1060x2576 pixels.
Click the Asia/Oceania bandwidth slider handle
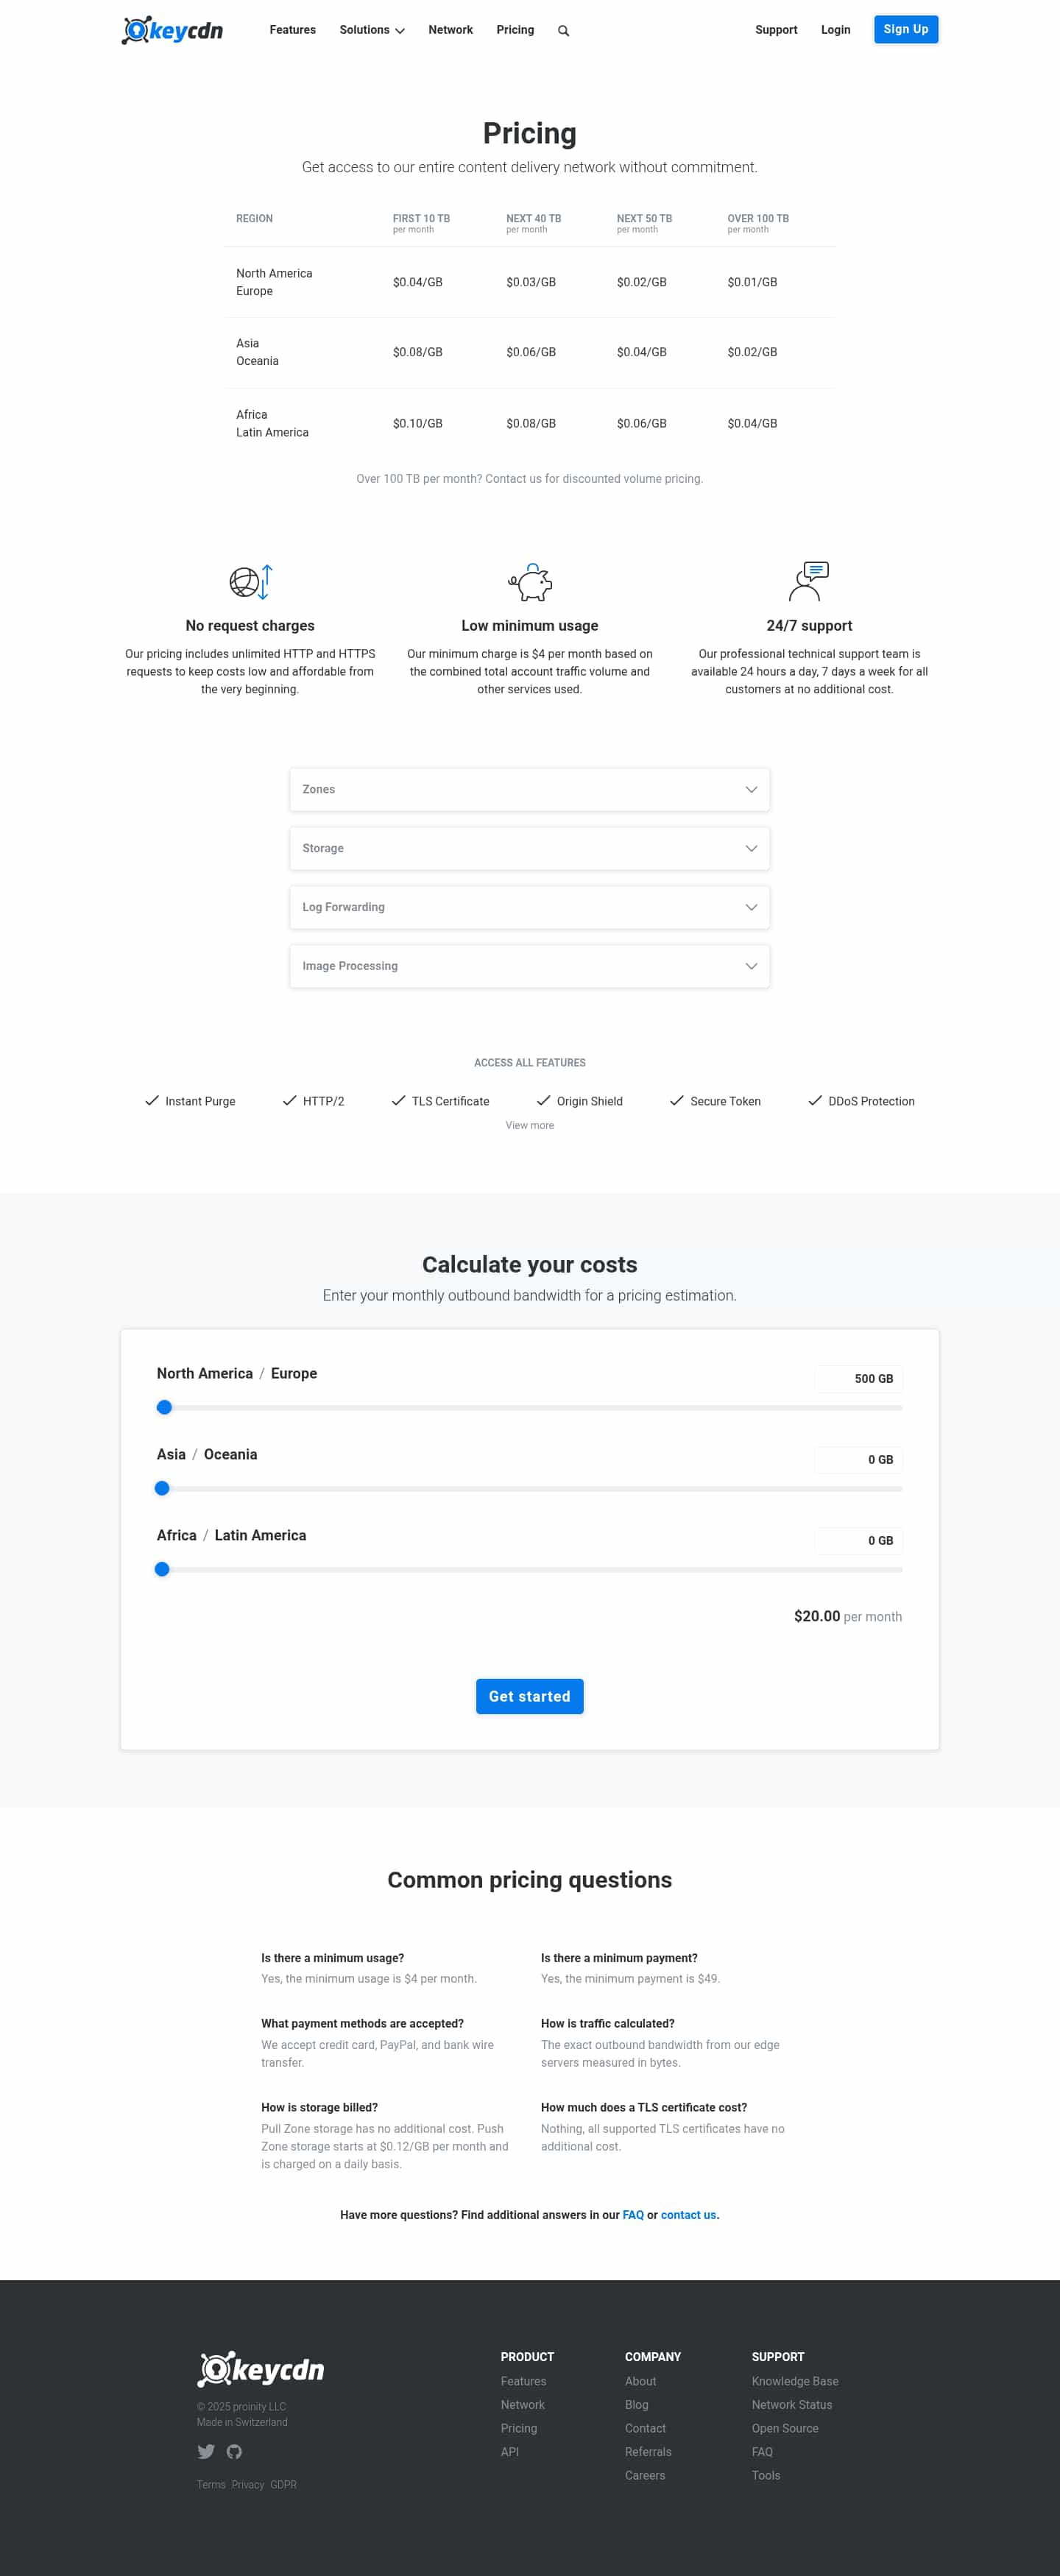[x=162, y=1488]
